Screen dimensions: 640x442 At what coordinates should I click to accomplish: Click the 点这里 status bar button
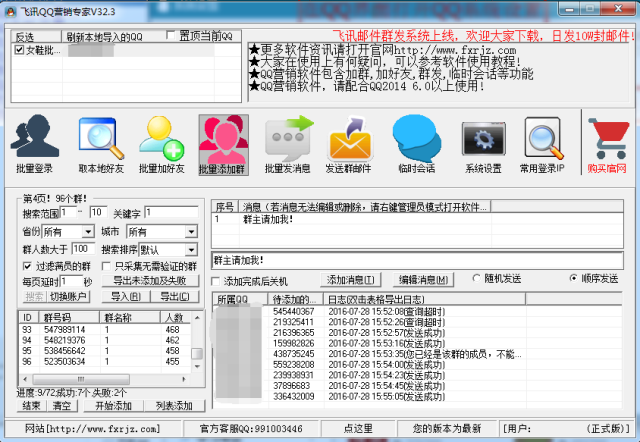point(358,429)
